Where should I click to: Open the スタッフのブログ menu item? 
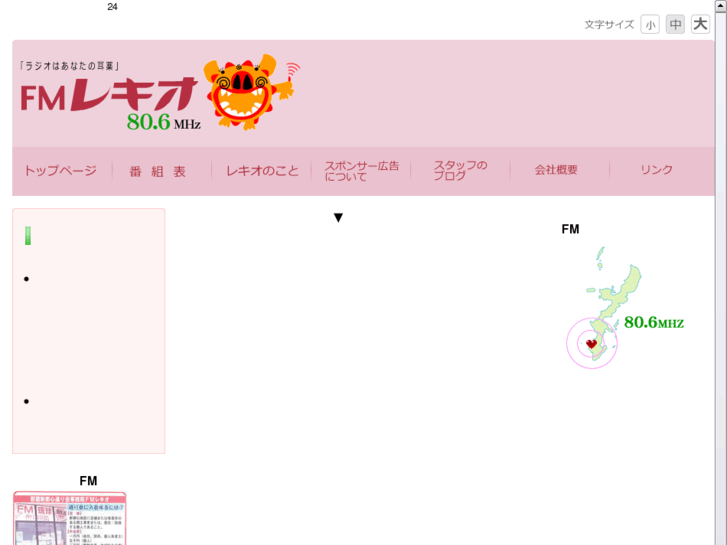click(460, 171)
